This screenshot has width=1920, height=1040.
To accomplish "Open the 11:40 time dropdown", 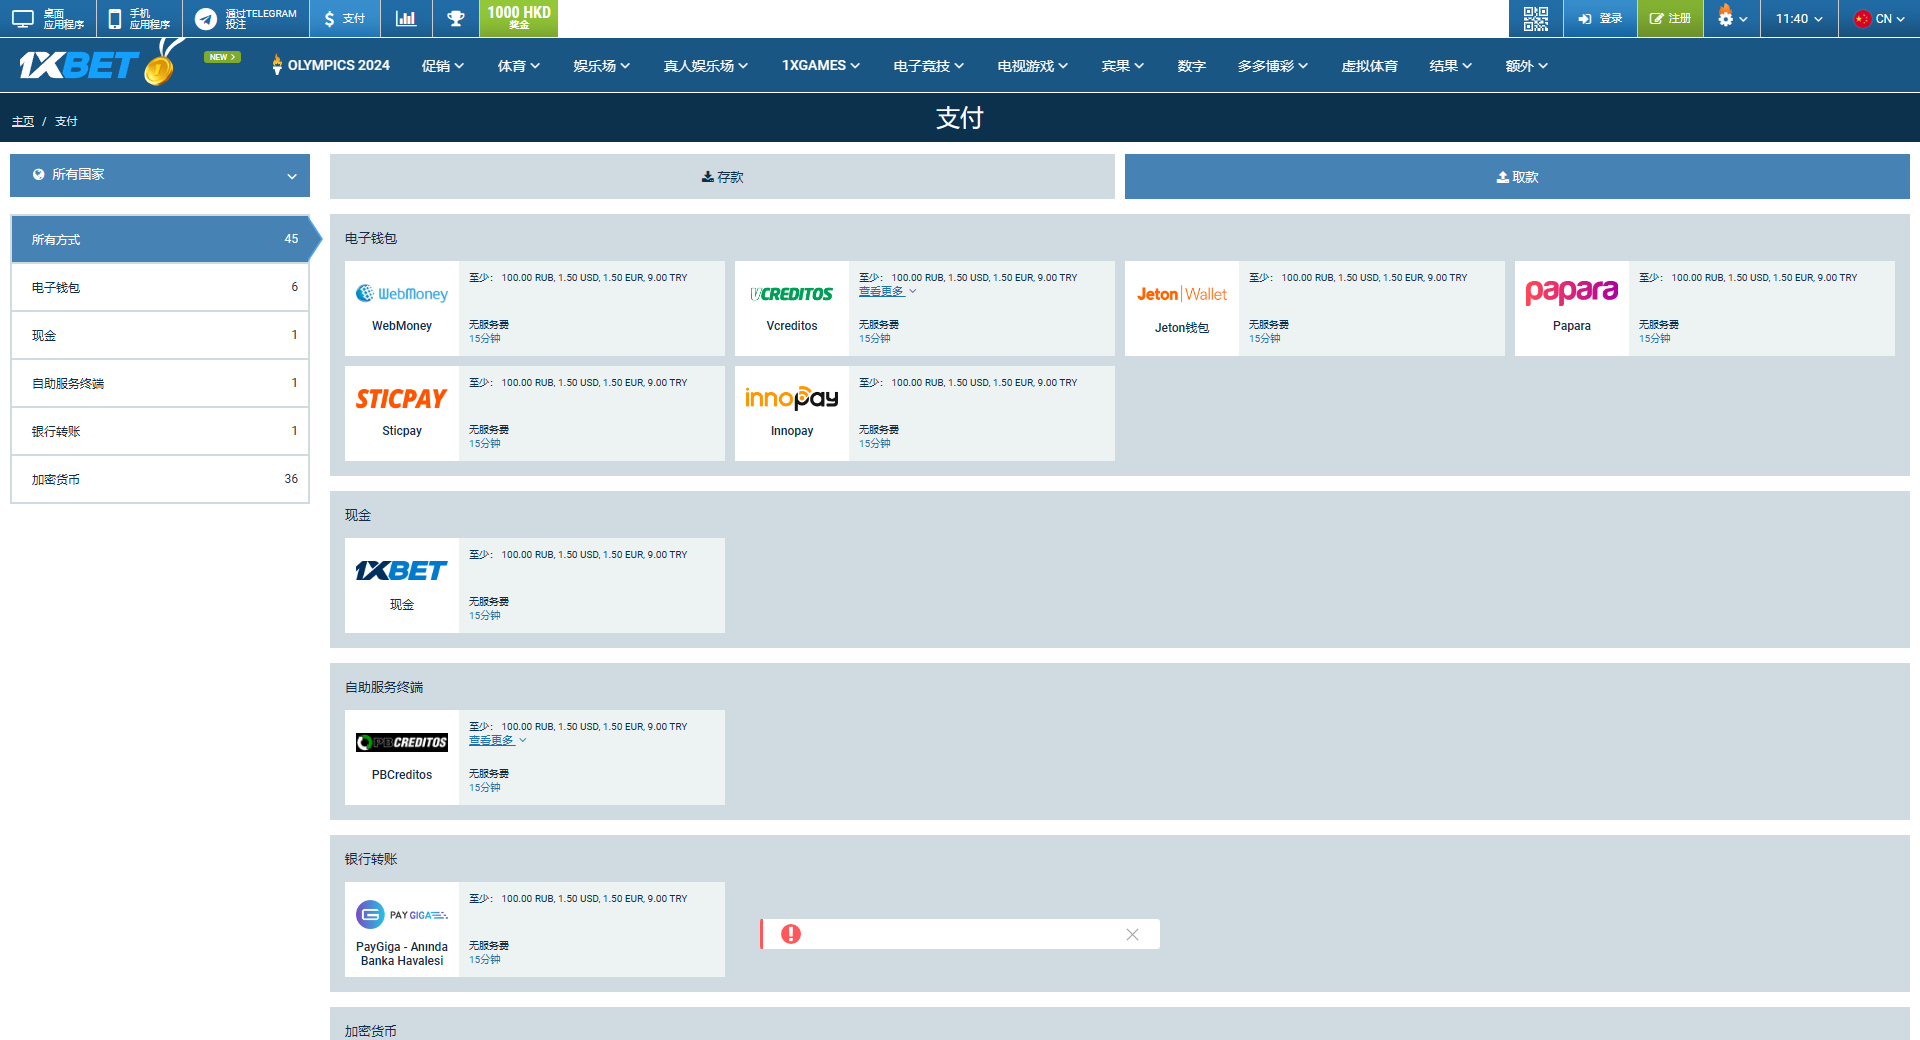I will tap(1799, 19).
